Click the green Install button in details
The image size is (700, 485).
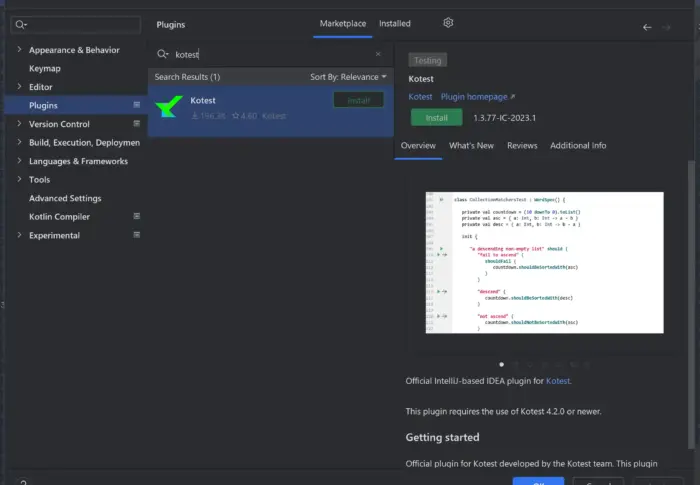coord(436,118)
